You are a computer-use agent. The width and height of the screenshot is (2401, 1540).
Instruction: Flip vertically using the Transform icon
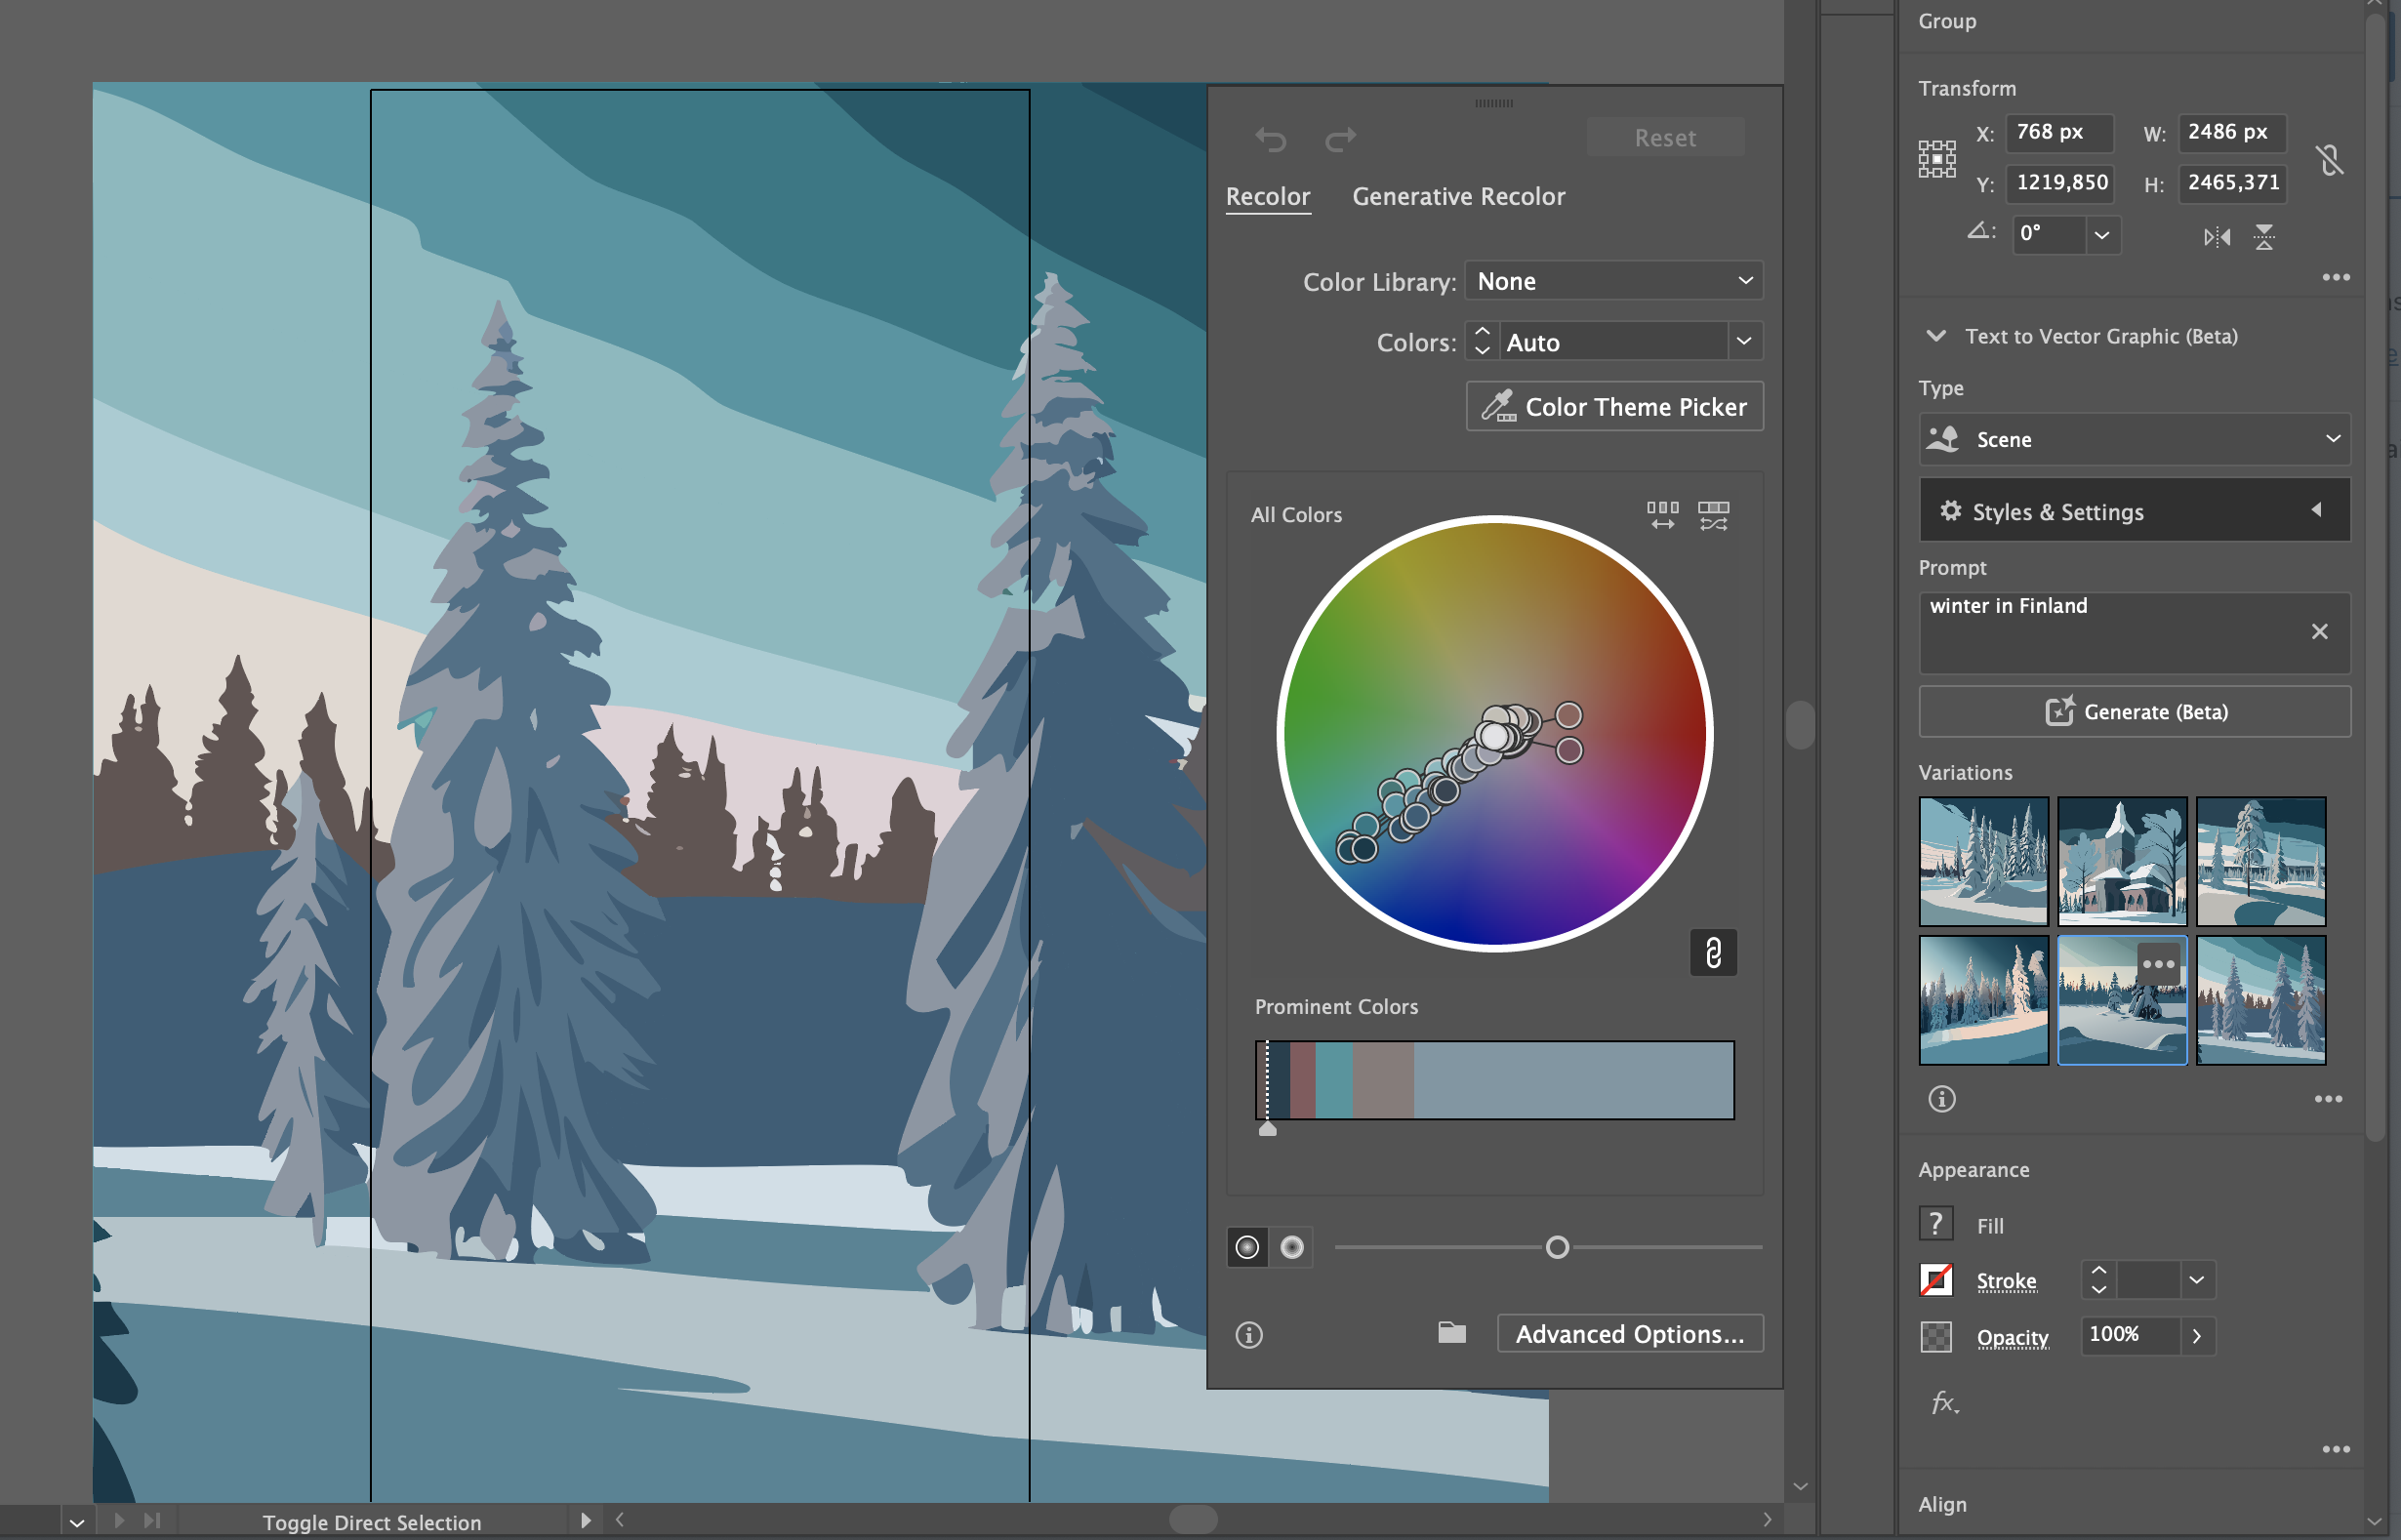2264,237
